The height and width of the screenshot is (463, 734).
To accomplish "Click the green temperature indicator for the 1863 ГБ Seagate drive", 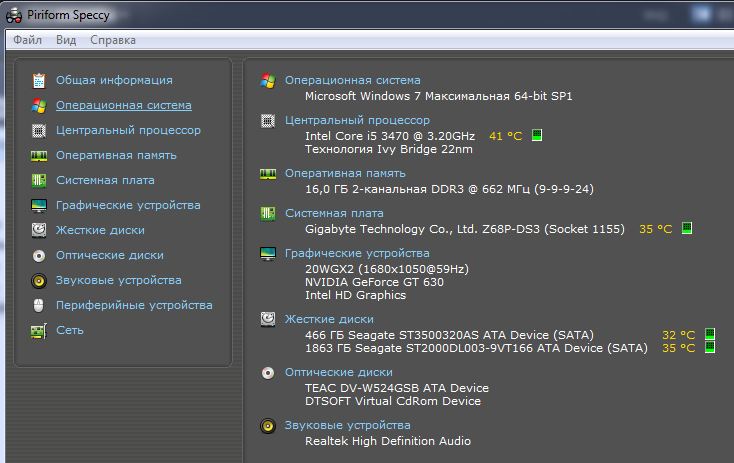I will click(710, 348).
